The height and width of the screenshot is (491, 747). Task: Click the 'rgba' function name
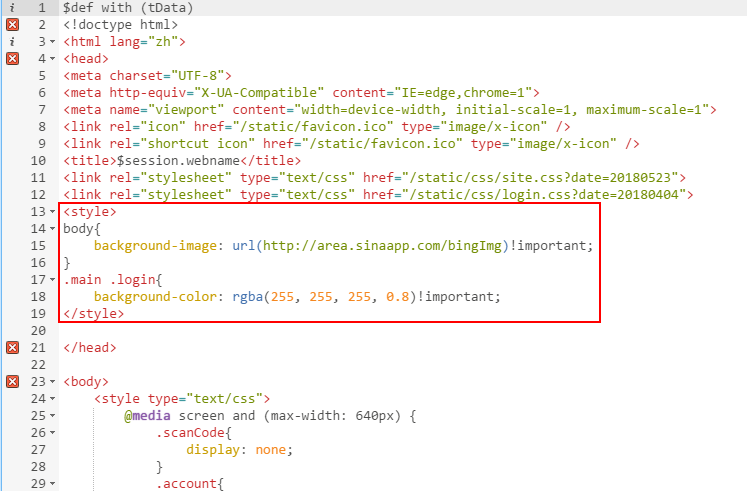248,297
